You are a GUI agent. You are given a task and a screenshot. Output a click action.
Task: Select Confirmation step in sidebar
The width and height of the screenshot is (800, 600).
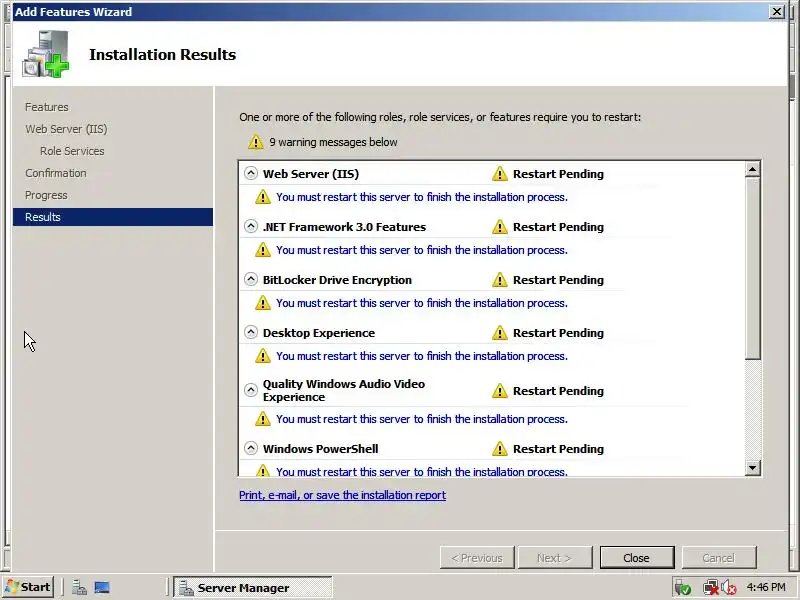pos(56,173)
